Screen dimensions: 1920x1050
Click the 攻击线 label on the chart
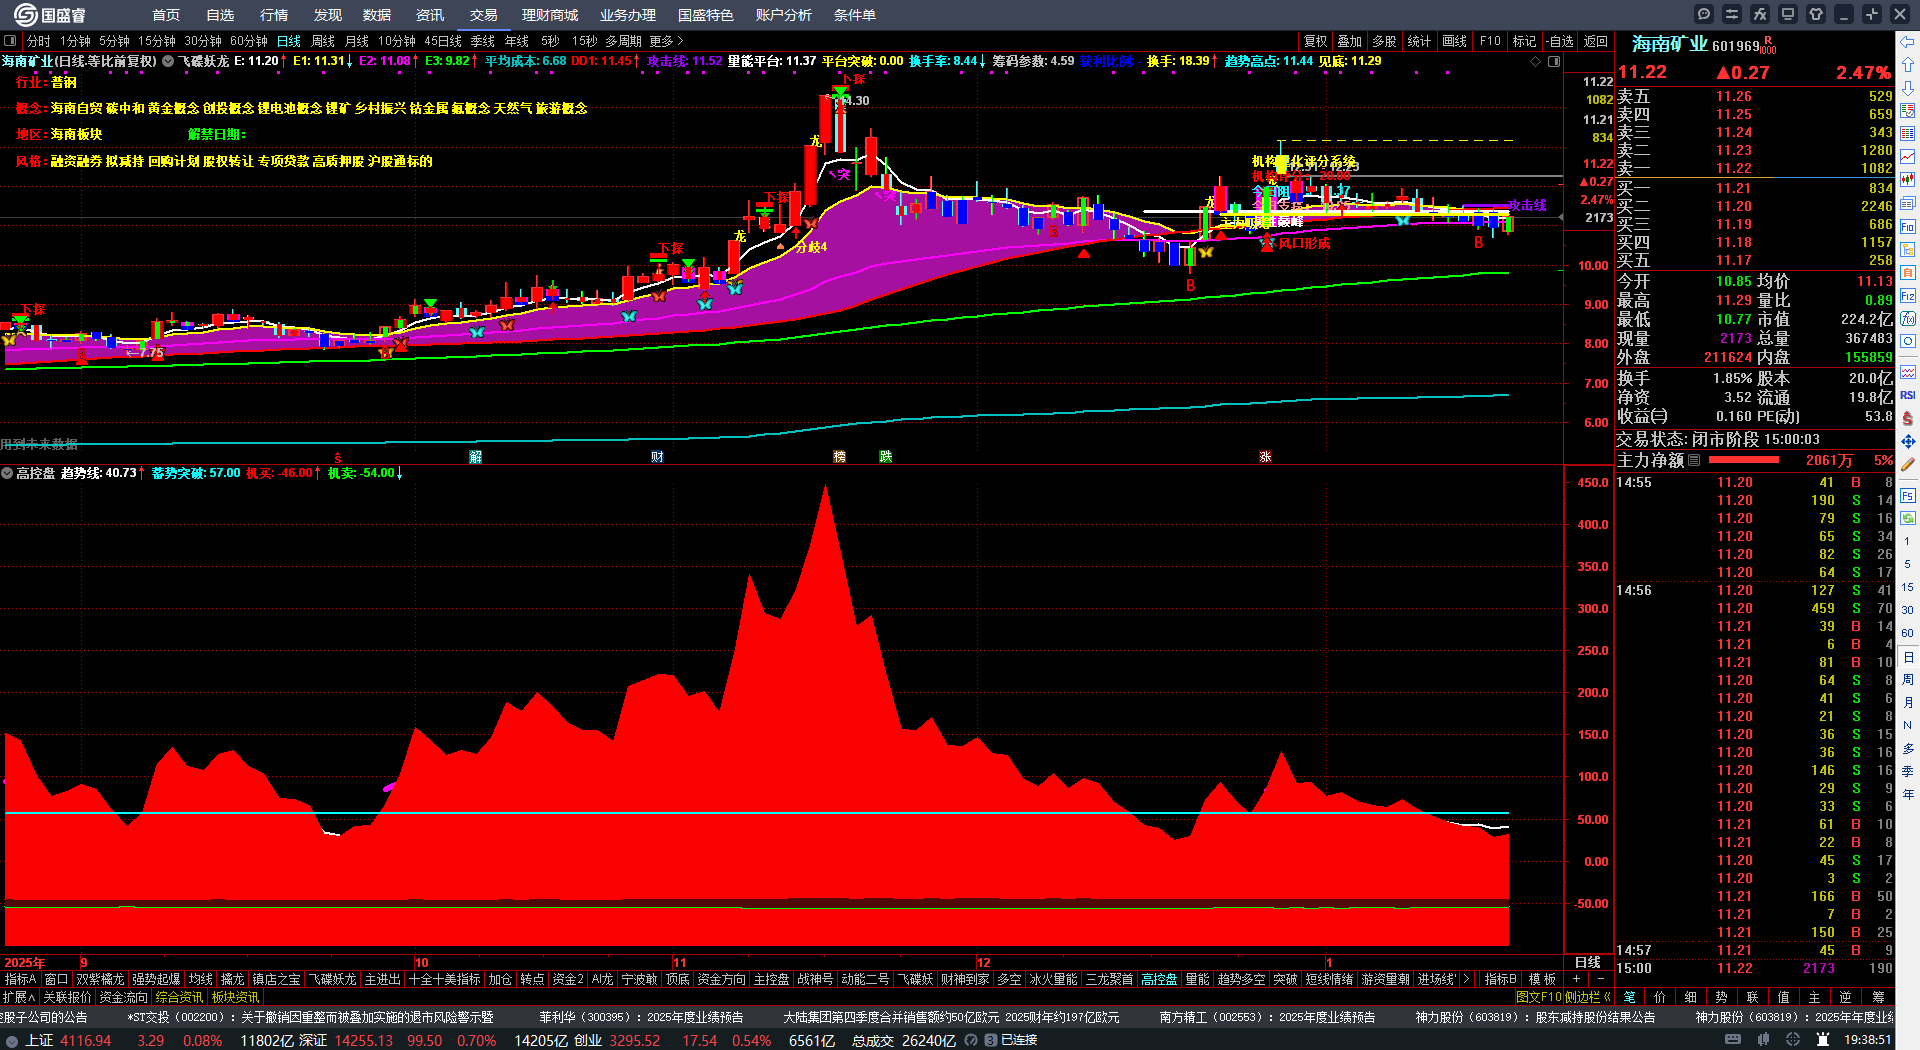pos(1527,205)
